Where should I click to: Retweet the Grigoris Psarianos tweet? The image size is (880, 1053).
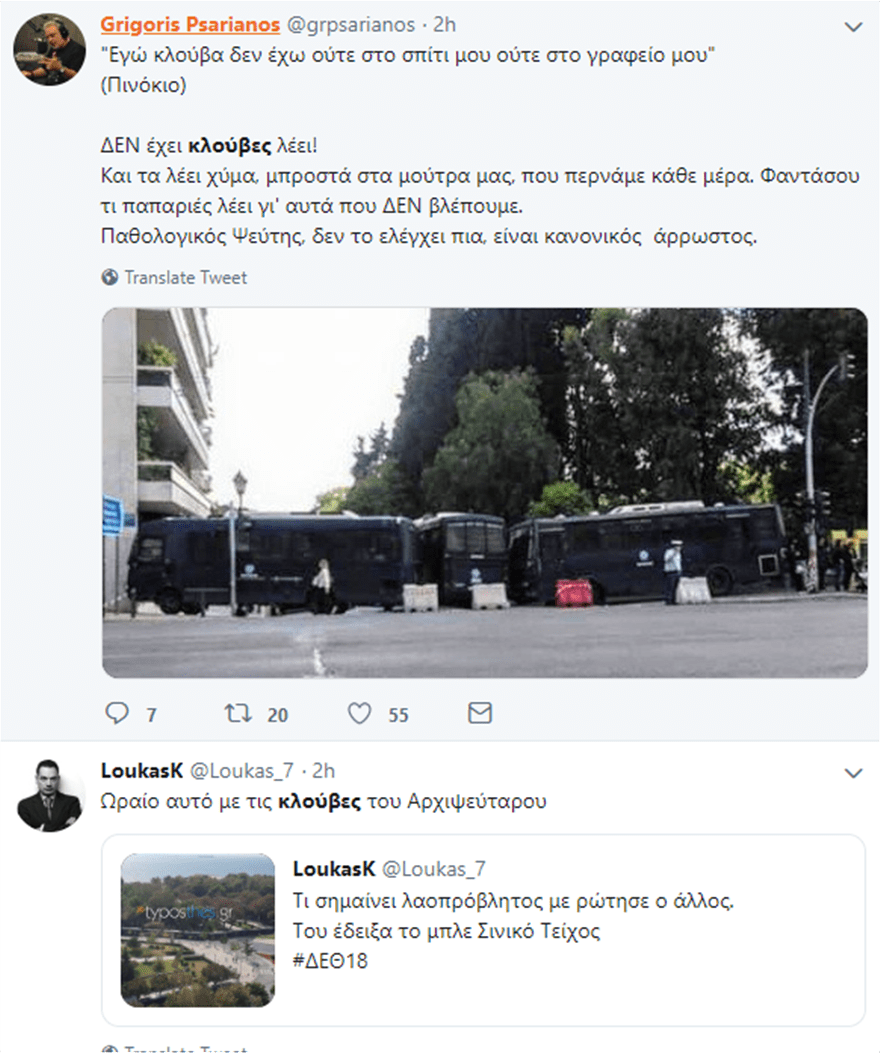(x=237, y=713)
